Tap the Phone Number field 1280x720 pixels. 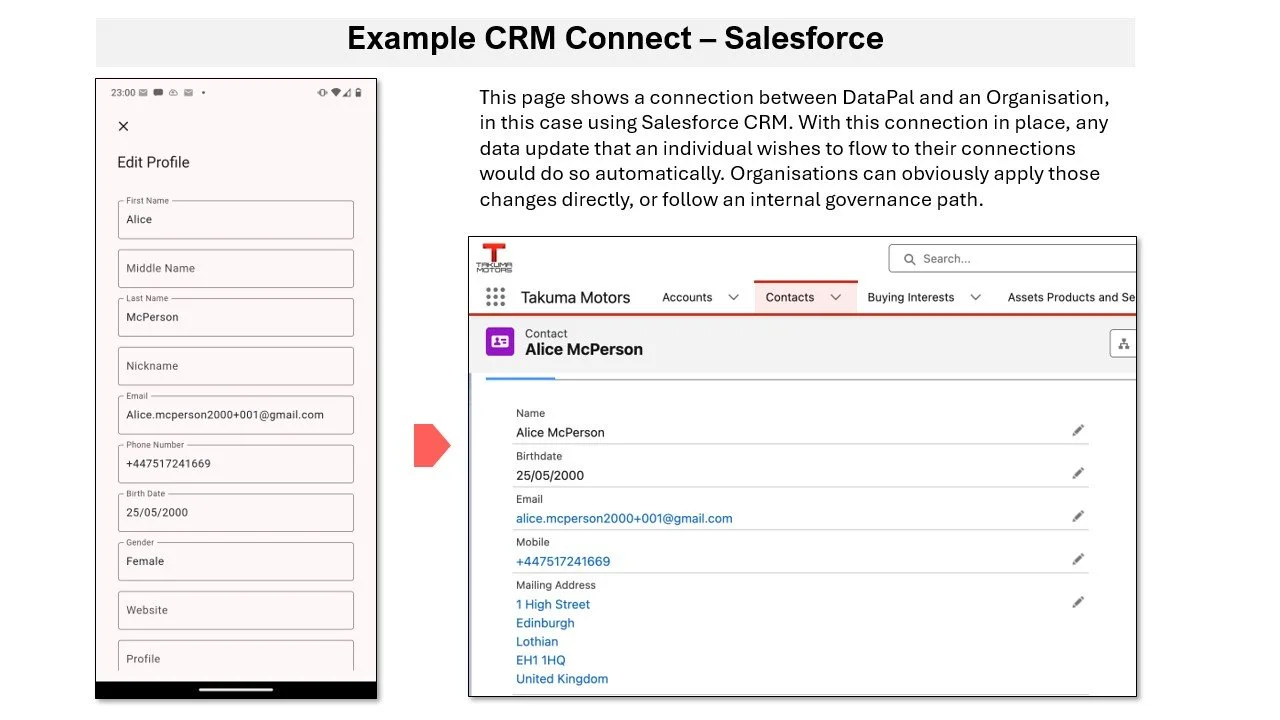pos(236,463)
